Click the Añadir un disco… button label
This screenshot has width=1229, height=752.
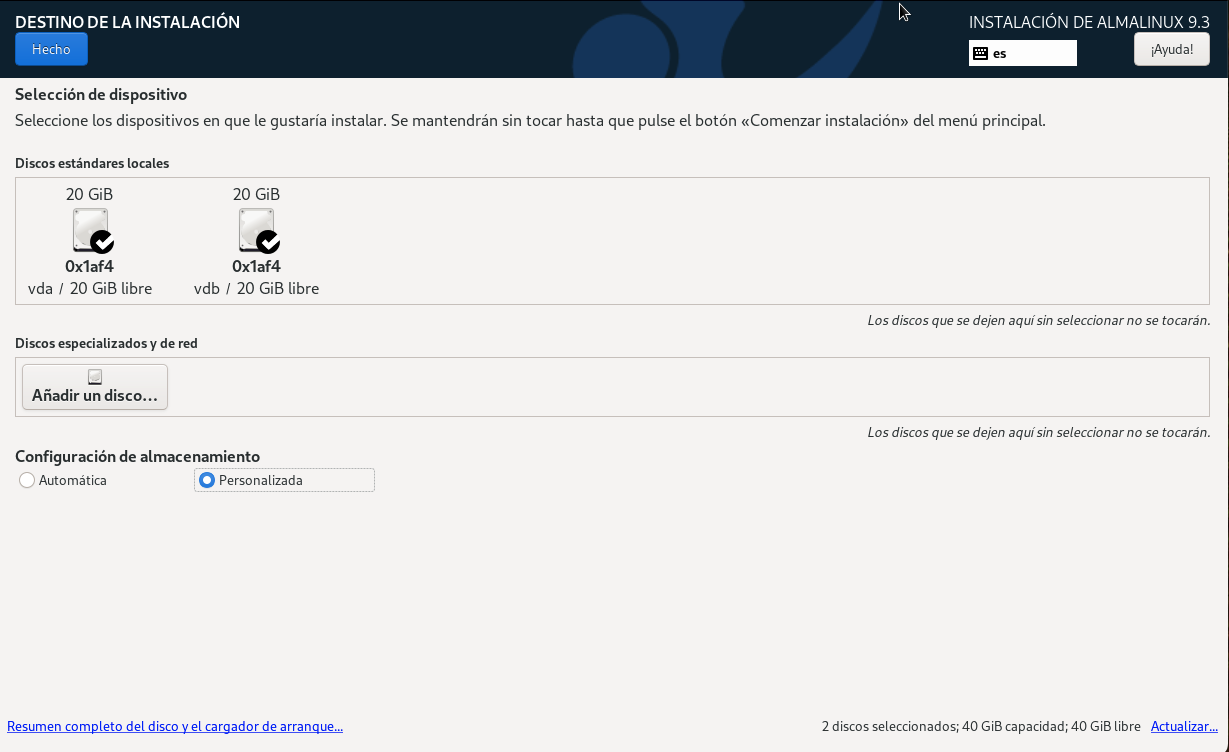pos(95,396)
